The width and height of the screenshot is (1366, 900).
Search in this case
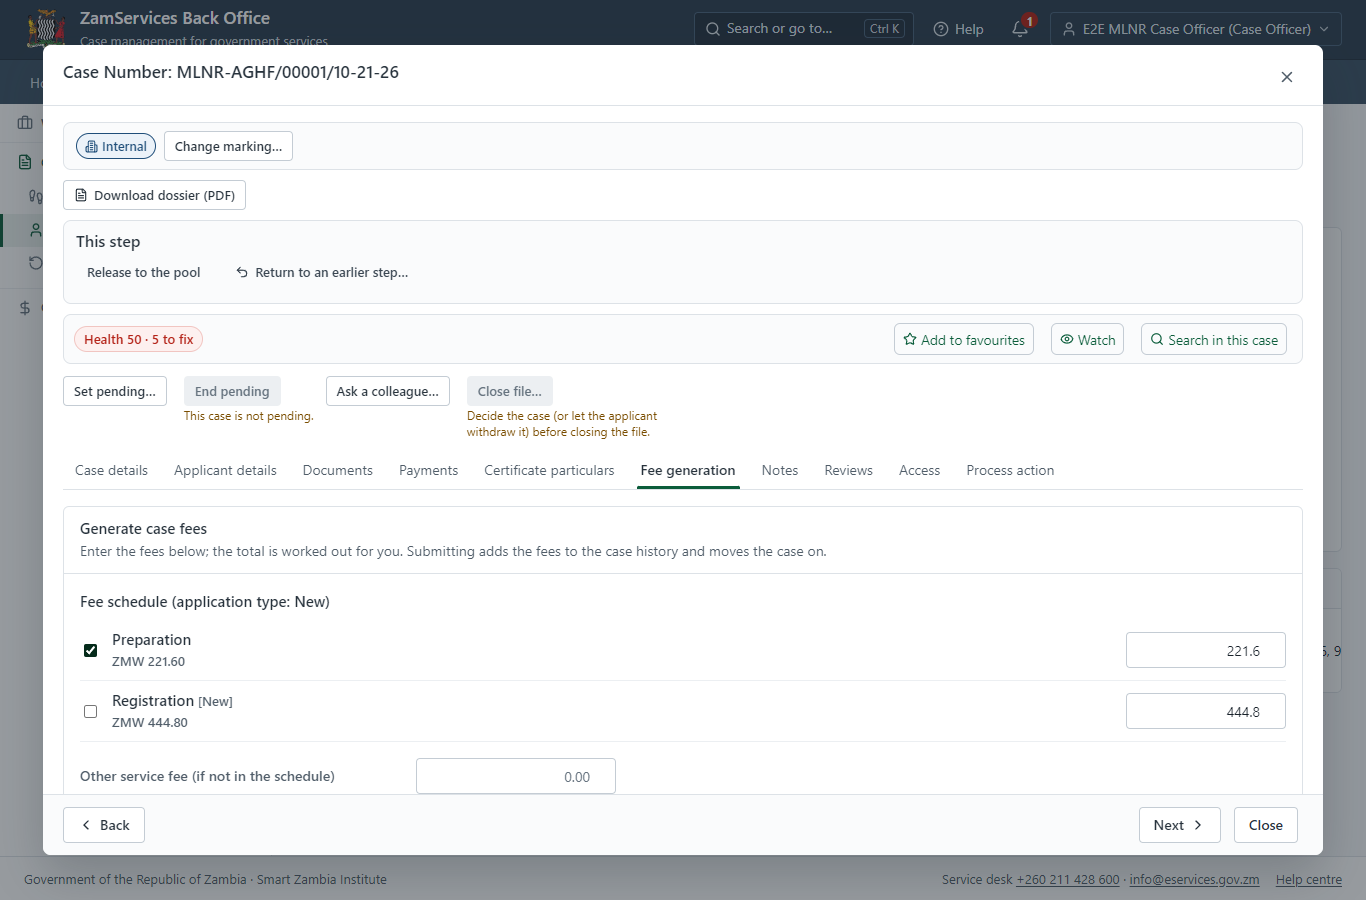(x=1214, y=339)
